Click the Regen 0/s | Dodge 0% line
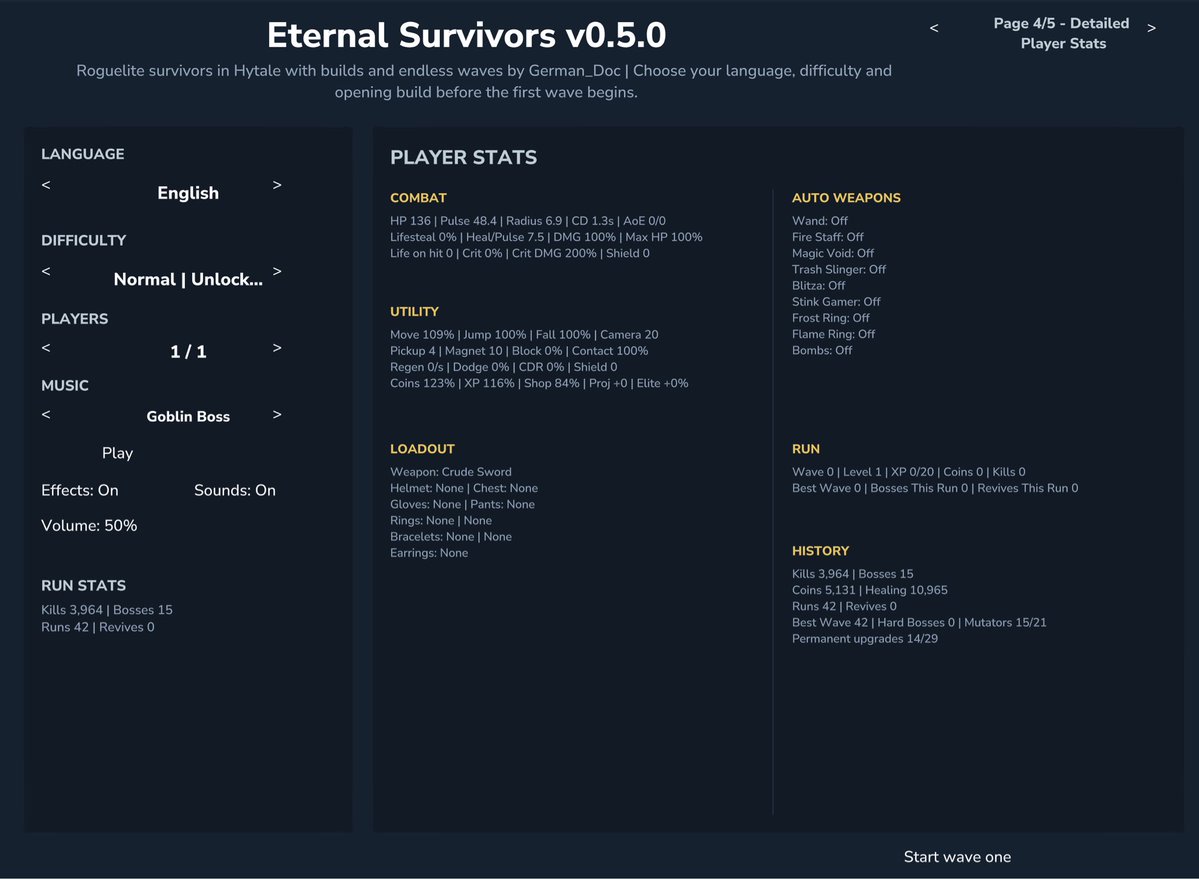Viewport: 1199px width, 879px height. pos(504,367)
